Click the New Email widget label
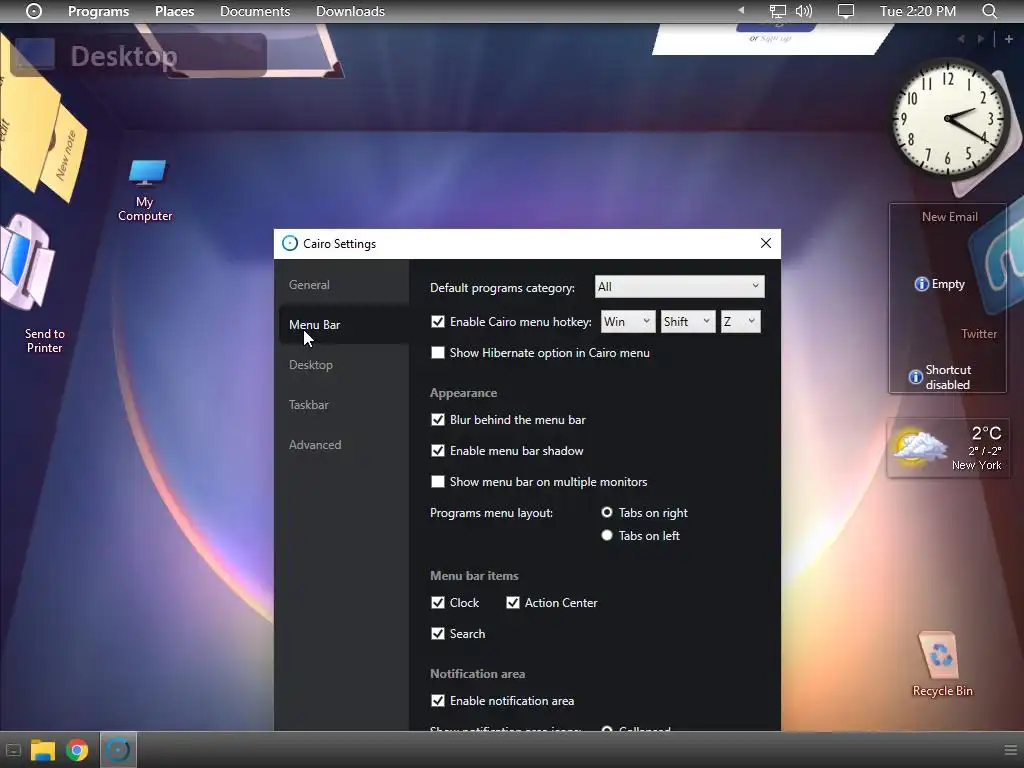The image size is (1024, 768). (950, 217)
